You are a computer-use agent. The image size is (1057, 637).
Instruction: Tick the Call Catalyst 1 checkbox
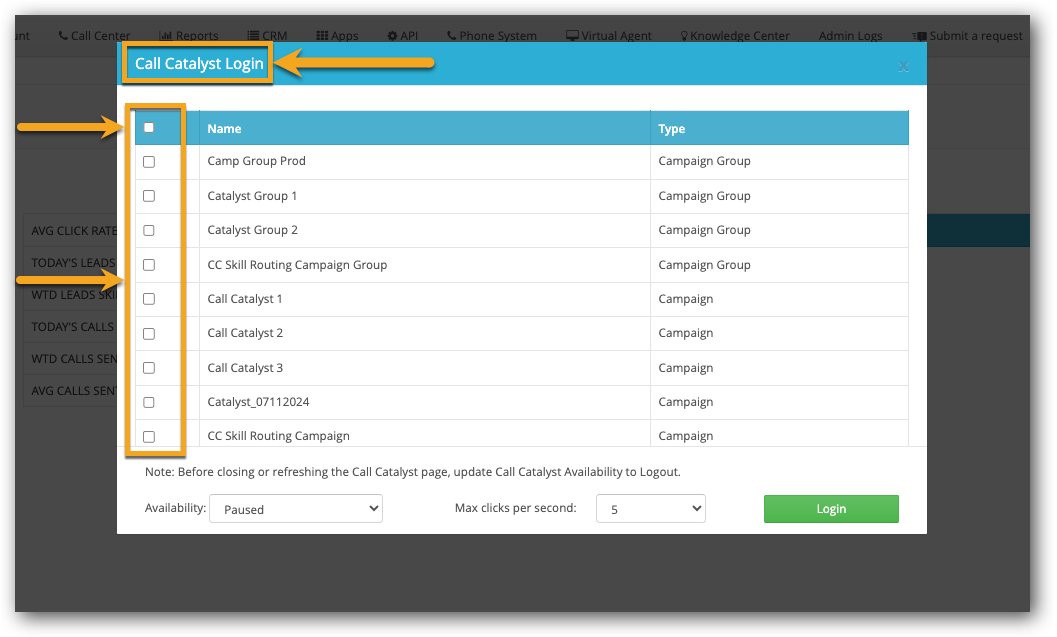pos(149,299)
